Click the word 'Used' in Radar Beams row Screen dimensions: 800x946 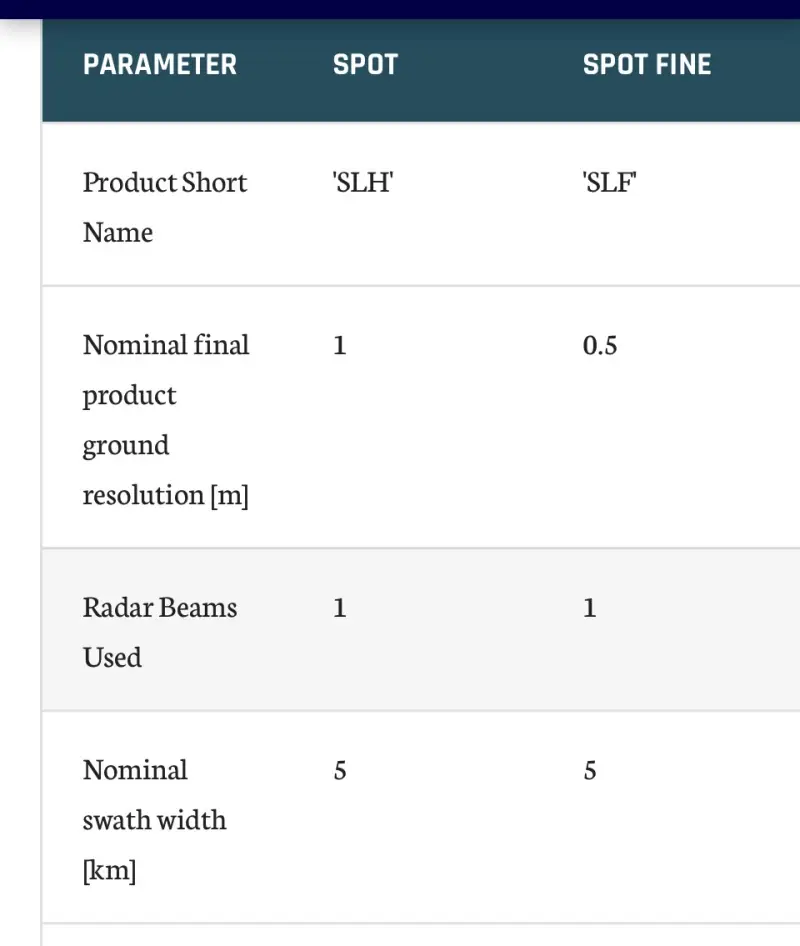pos(112,658)
